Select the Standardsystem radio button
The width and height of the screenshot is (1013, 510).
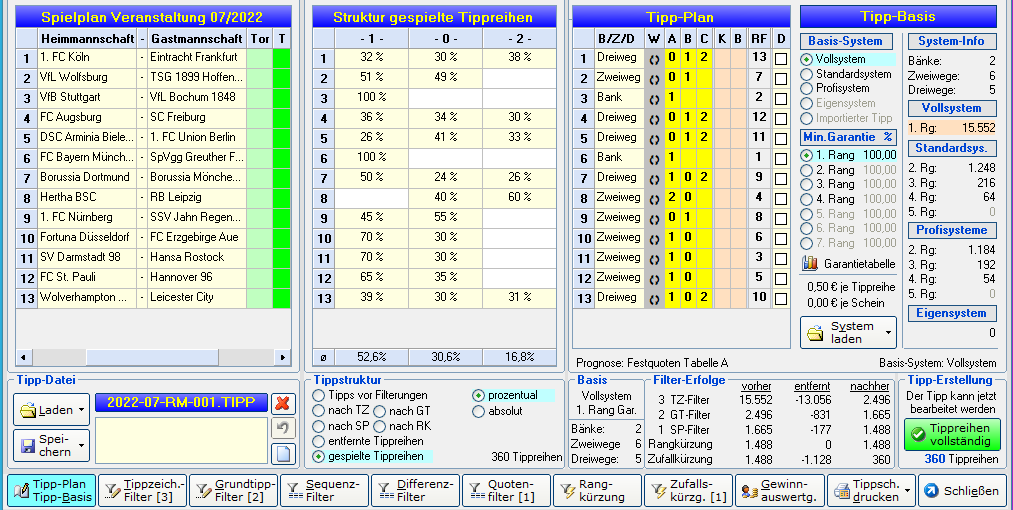pyautogui.click(x=807, y=74)
